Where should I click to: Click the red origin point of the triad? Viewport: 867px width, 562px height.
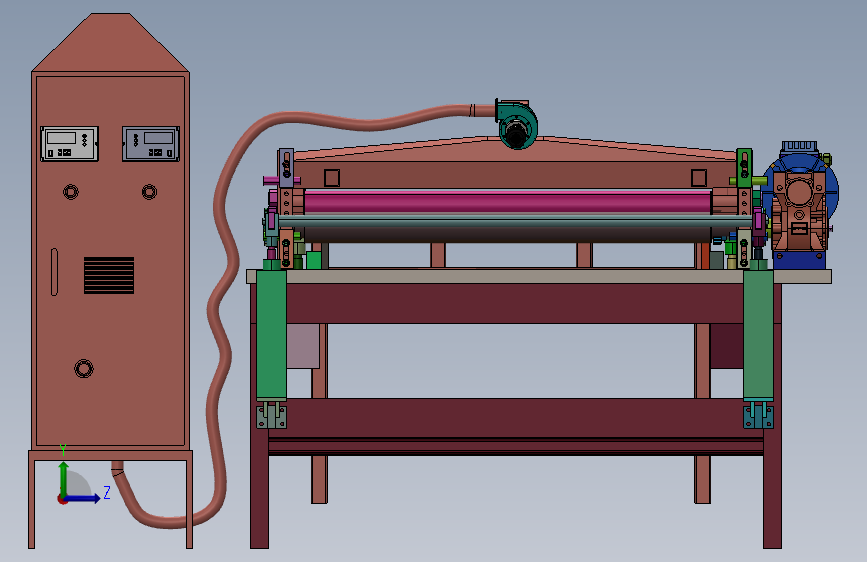[62, 499]
